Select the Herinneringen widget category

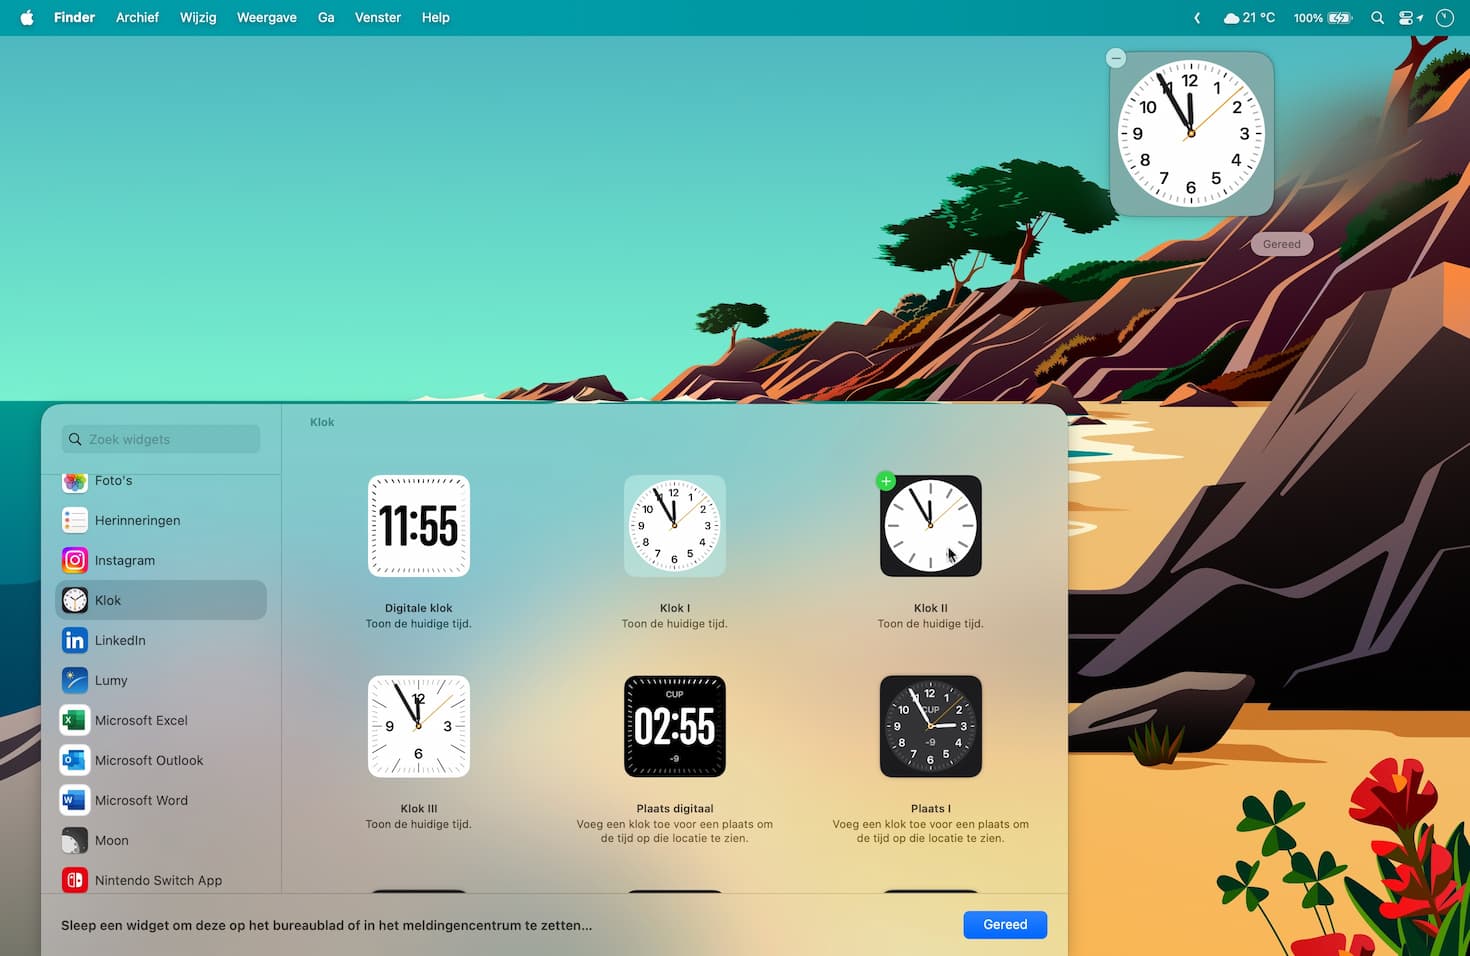pyautogui.click(x=137, y=520)
